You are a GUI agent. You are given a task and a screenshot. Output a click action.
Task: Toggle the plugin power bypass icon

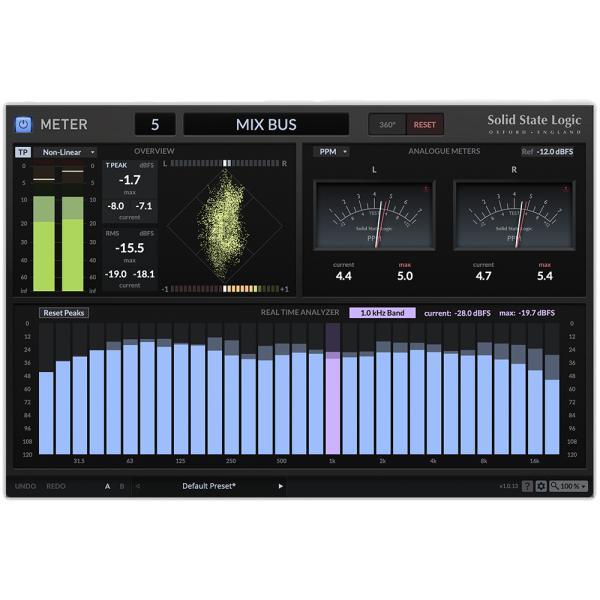(x=23, y=124)
